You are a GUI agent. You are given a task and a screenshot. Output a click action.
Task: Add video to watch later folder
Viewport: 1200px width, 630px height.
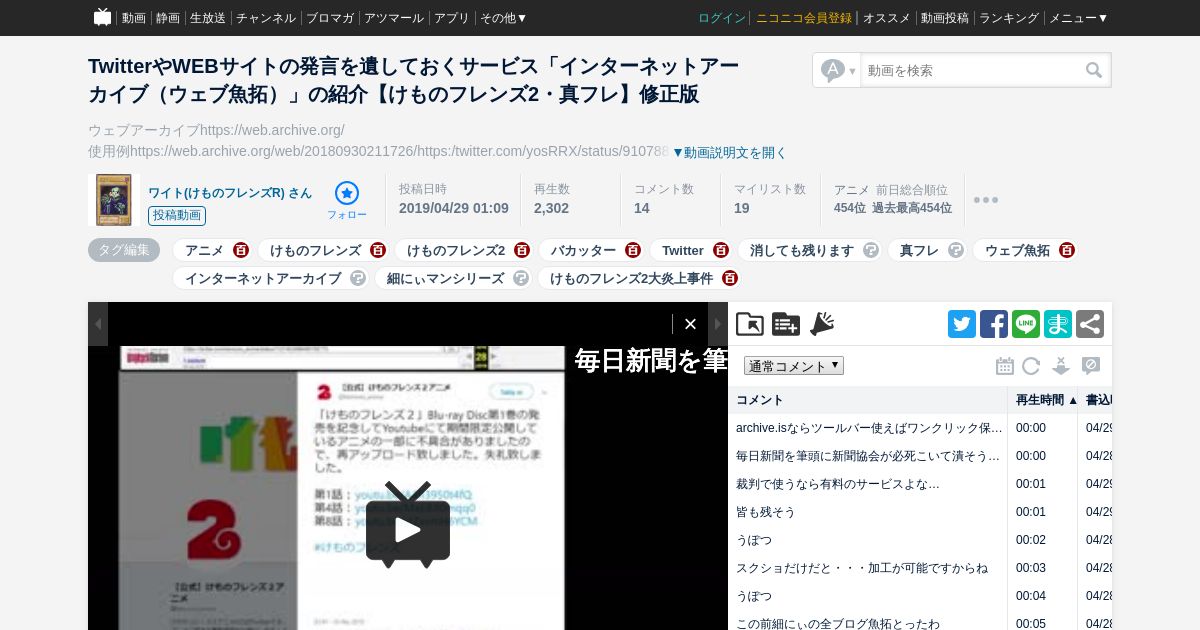click(x=750, y=324)
